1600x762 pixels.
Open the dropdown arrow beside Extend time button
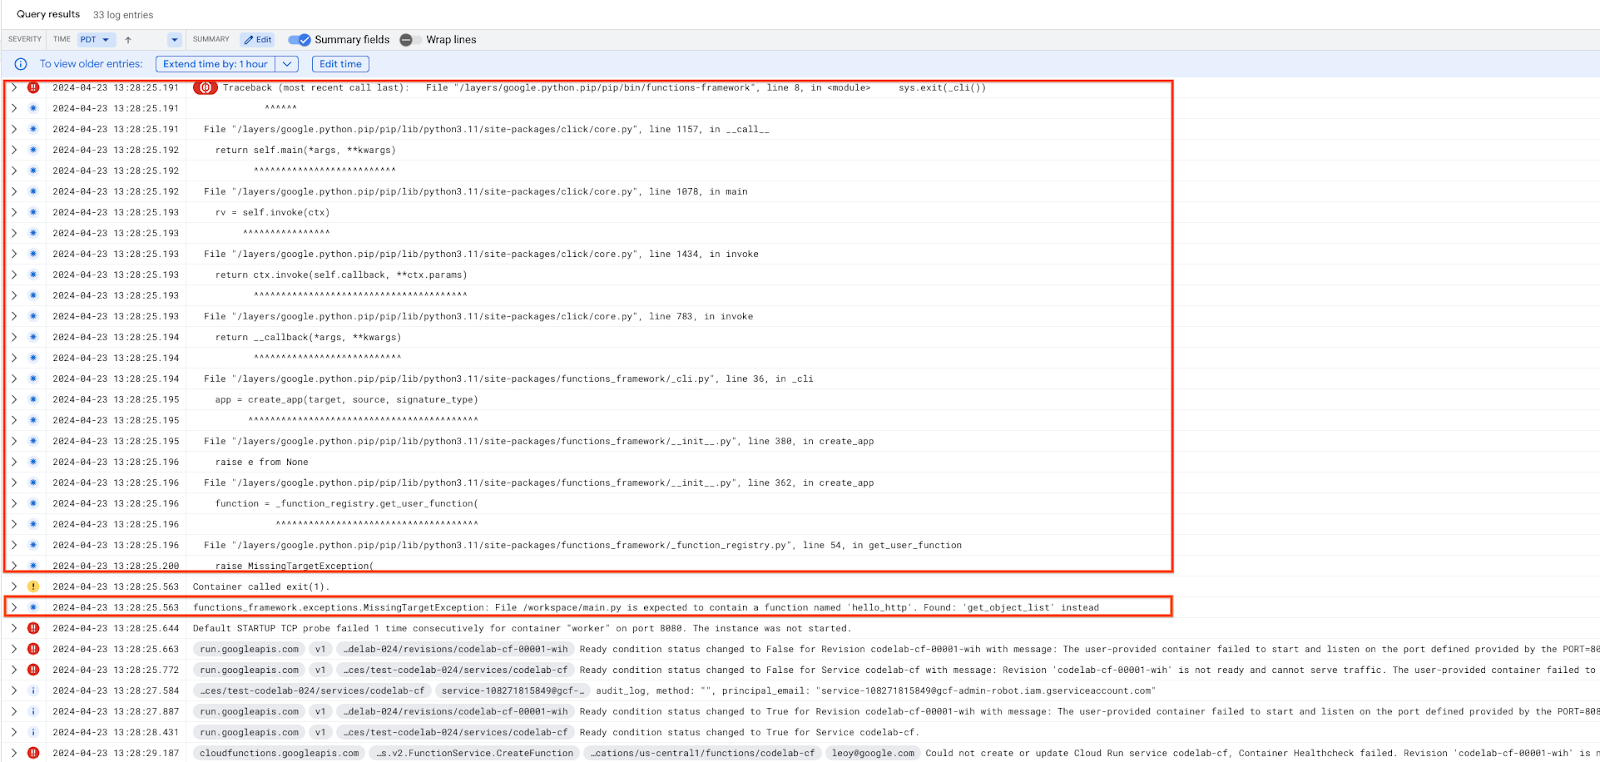(287, 64)
